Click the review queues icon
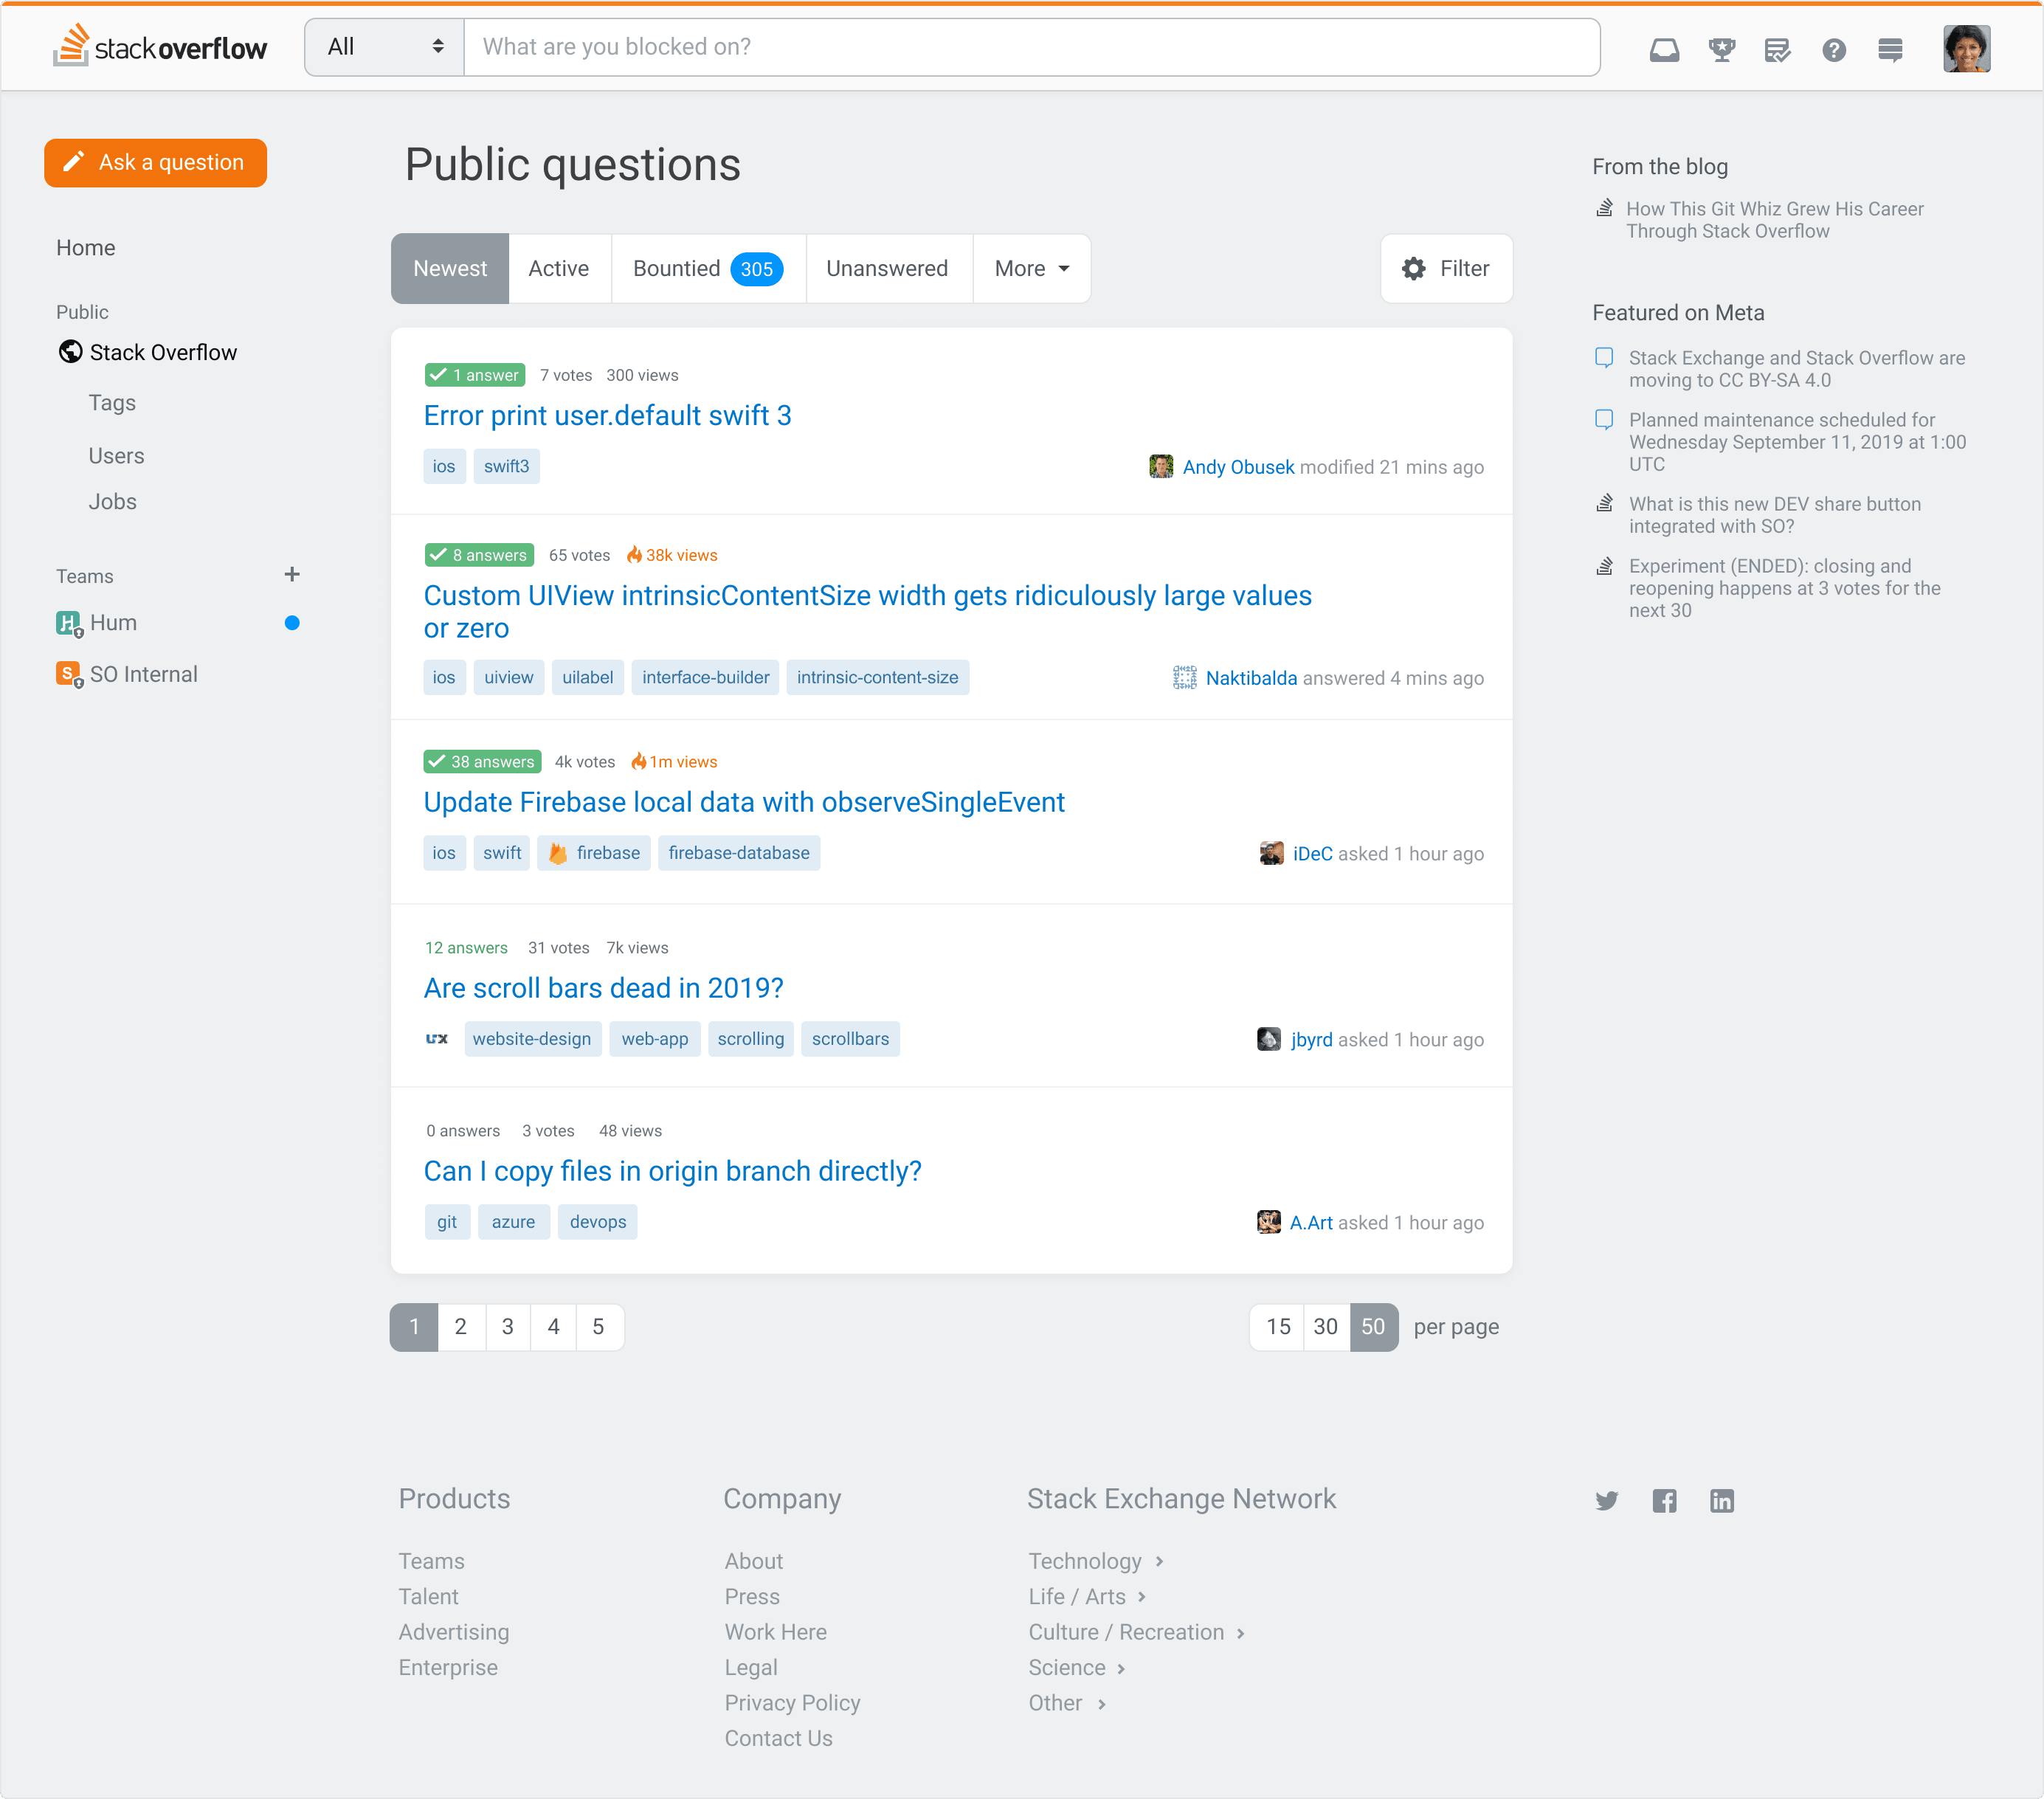The image size is (2044, 1799). (x=1777, y=49)
